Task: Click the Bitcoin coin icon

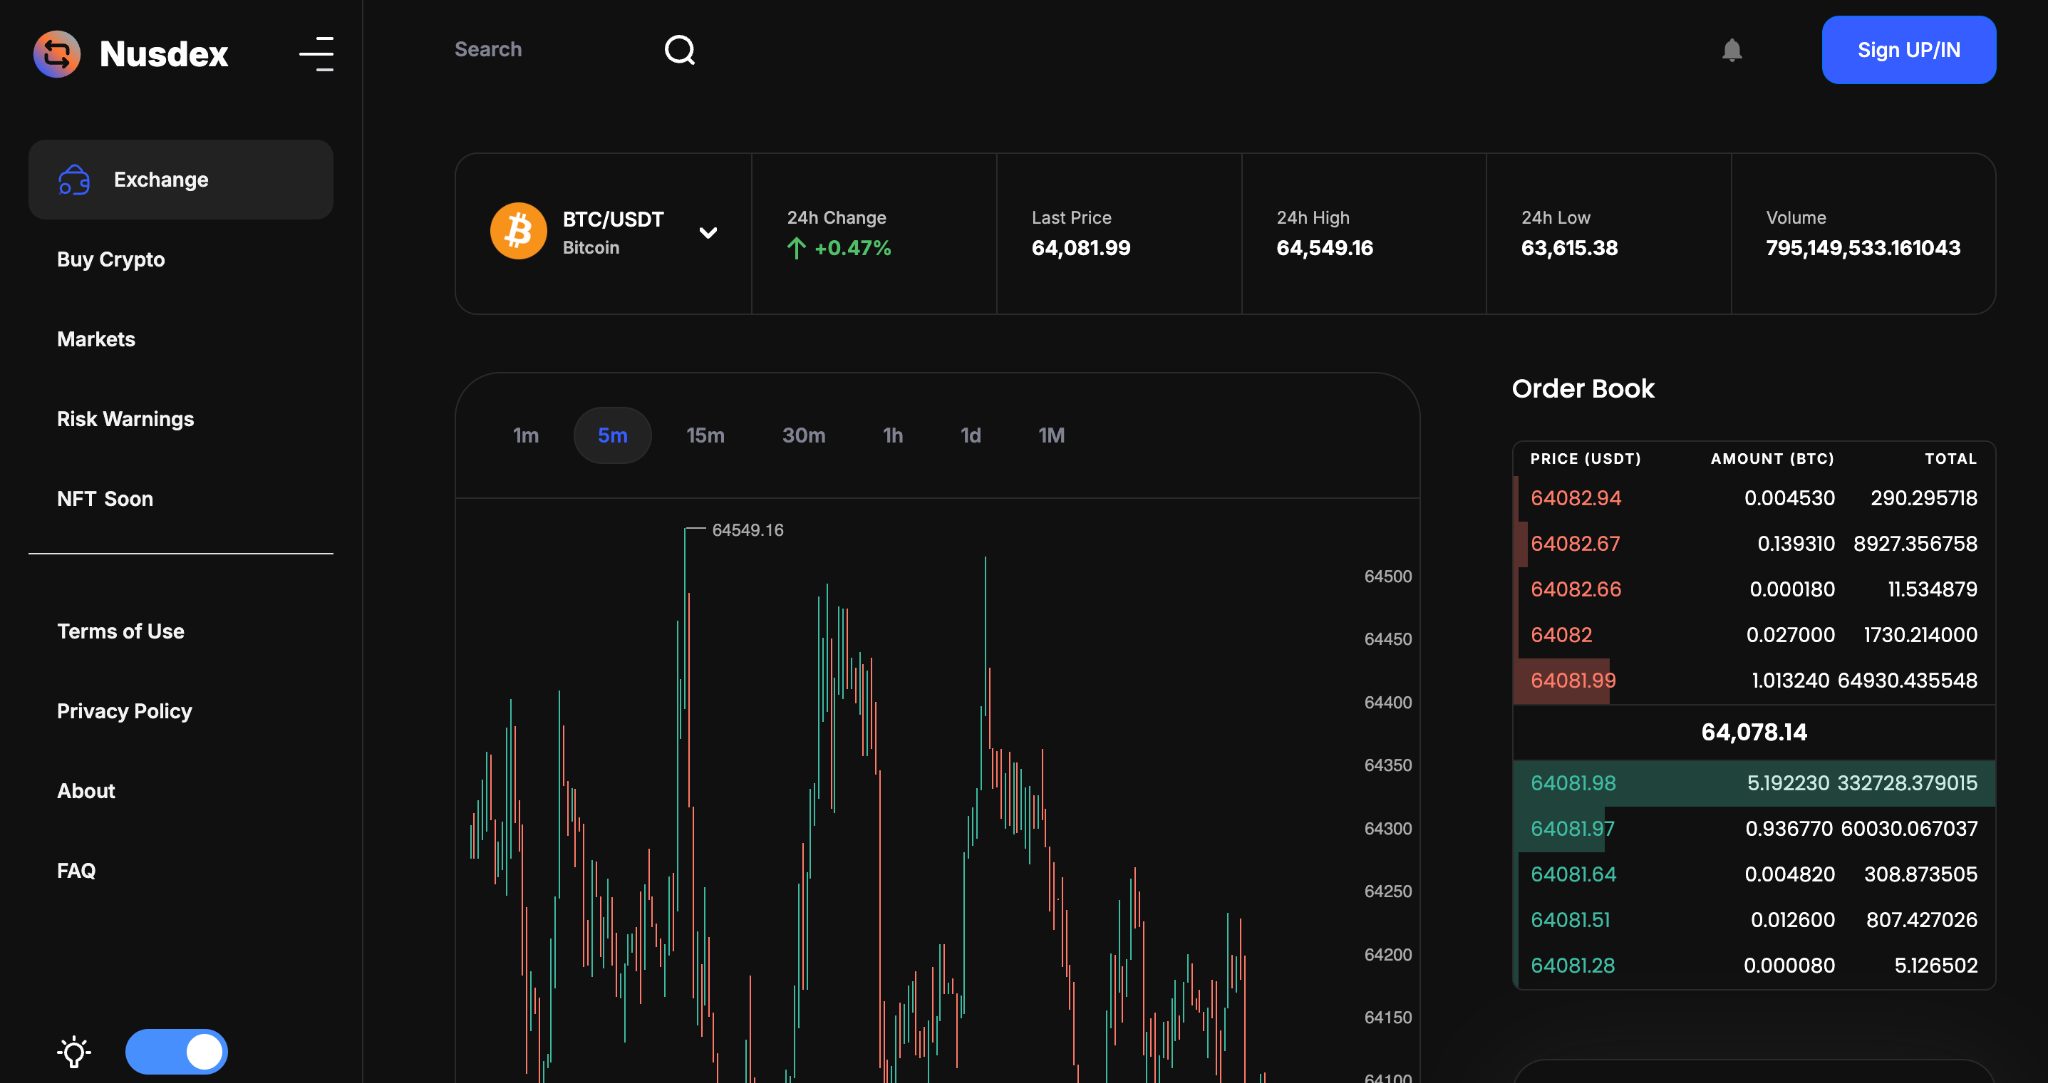Action: click(518, 231)
